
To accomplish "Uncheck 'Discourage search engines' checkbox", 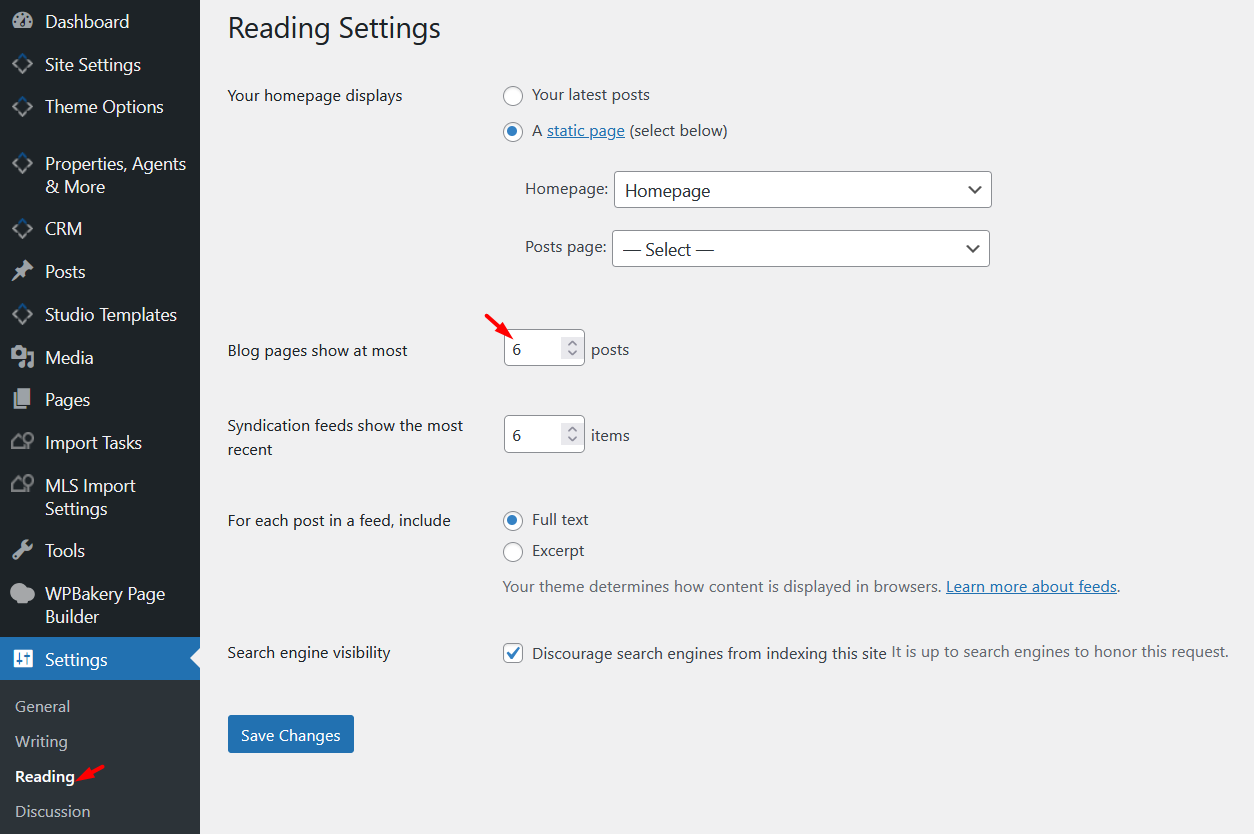I will coord(513,653).
